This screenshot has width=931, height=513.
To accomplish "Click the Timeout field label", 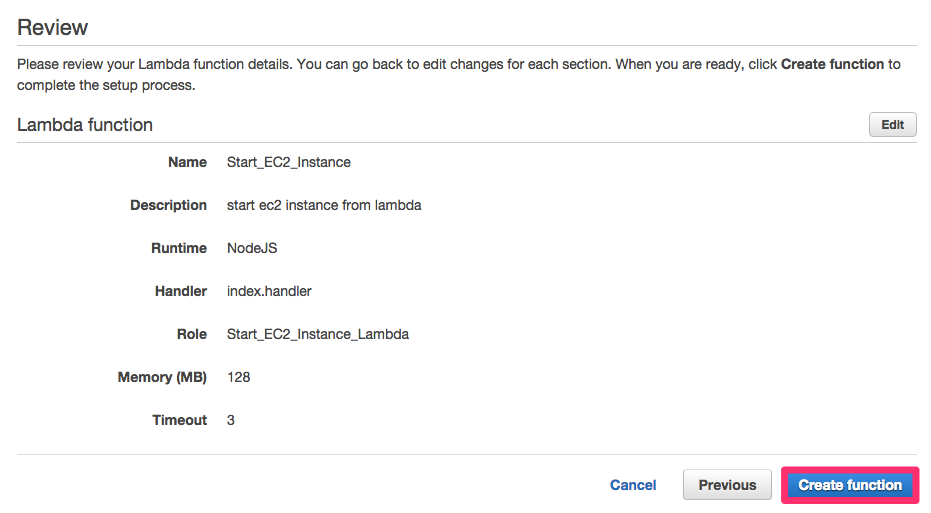I will click(x=180, y=420).
